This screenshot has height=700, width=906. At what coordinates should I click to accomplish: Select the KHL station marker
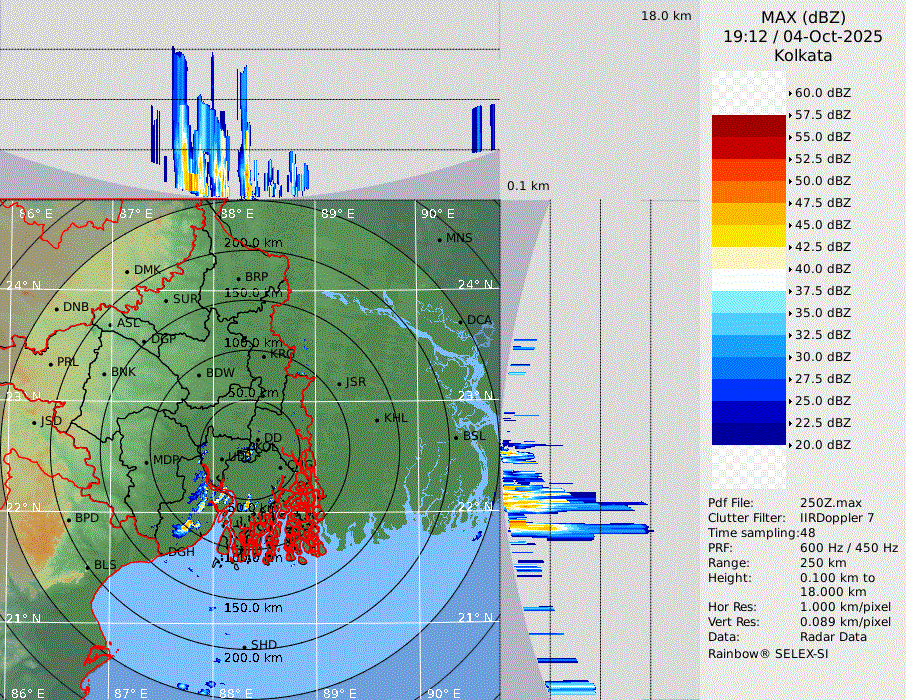(x=377, y=419)
